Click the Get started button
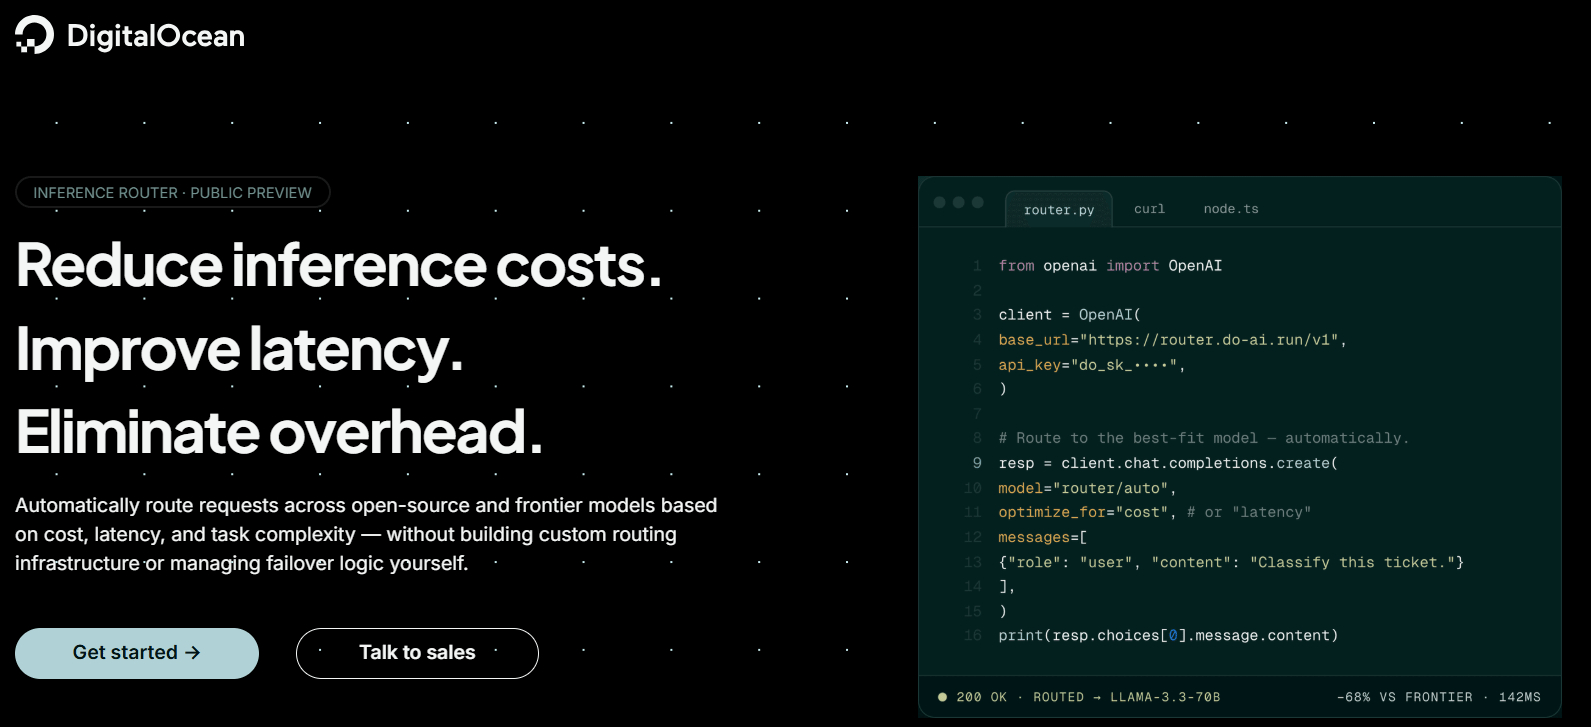This screenshot has height=727, width=1591. (137, 653)
